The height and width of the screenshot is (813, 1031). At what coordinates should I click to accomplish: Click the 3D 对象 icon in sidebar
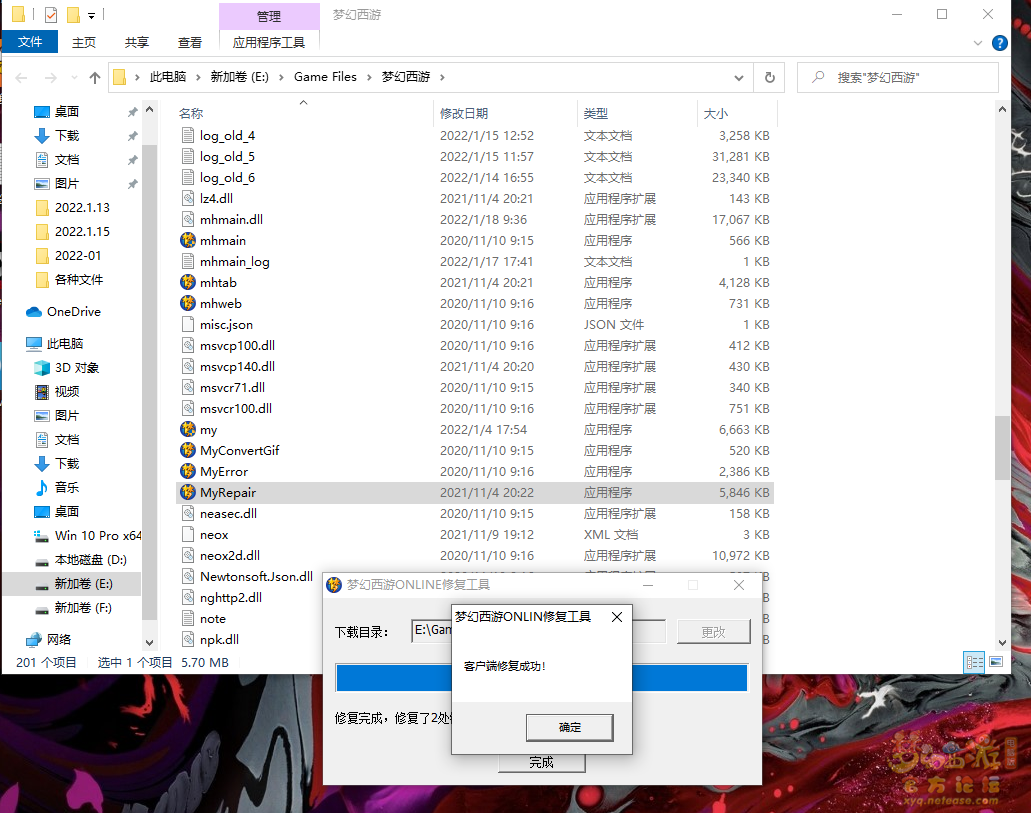coord(41,368)
